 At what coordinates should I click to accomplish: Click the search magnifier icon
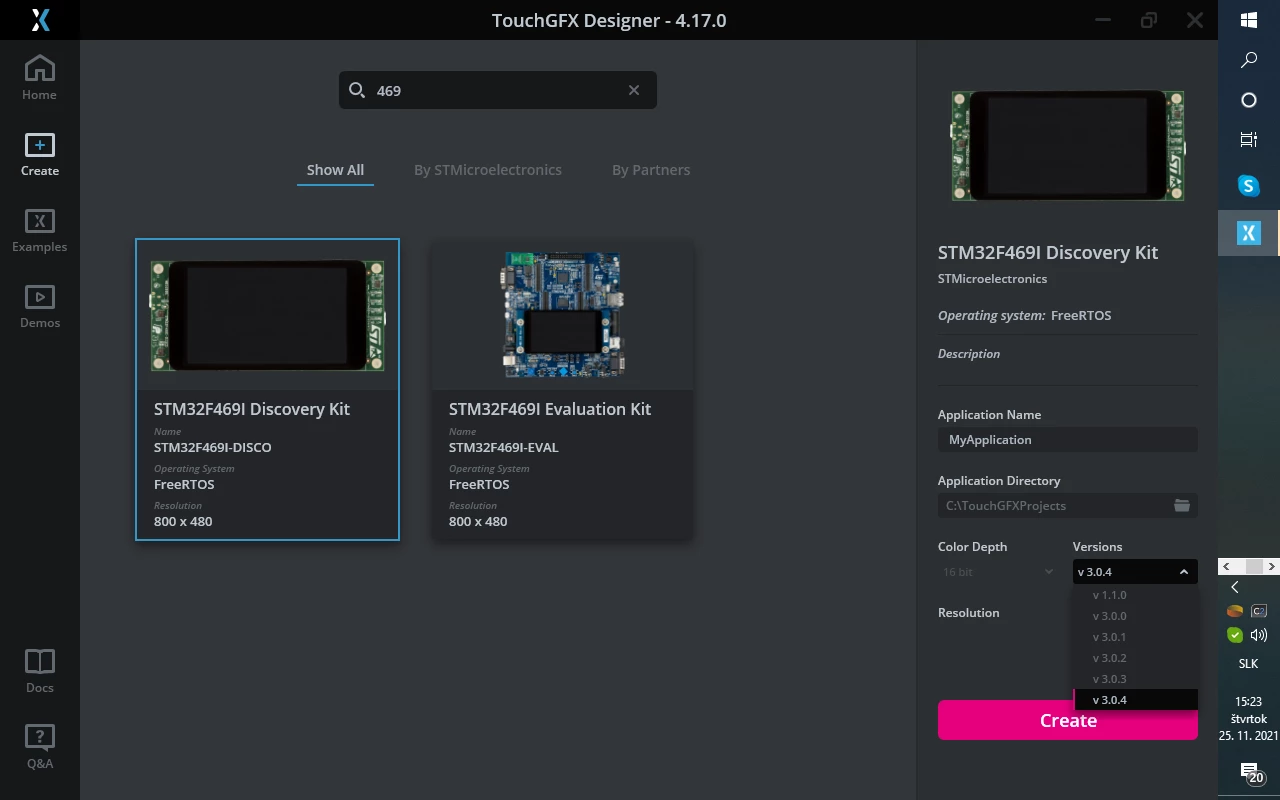[357, 90]
